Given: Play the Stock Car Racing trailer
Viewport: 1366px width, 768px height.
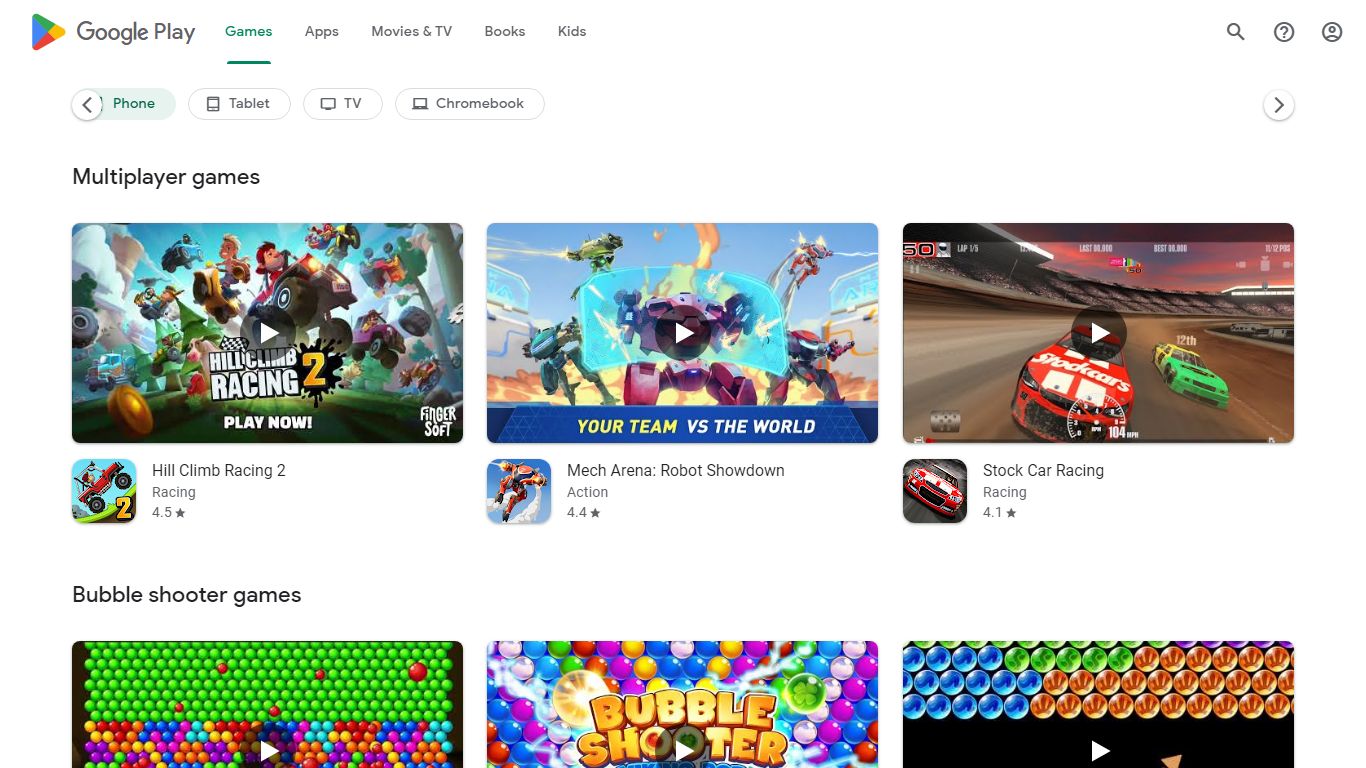Looking at the screenshot, I should [x=1099, y=333].
